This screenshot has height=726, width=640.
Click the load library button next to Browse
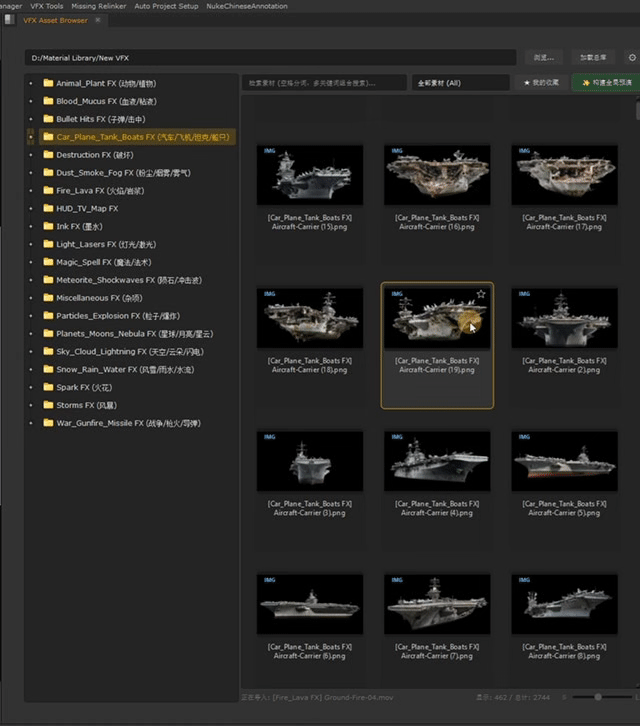click(x=593, y=57)
